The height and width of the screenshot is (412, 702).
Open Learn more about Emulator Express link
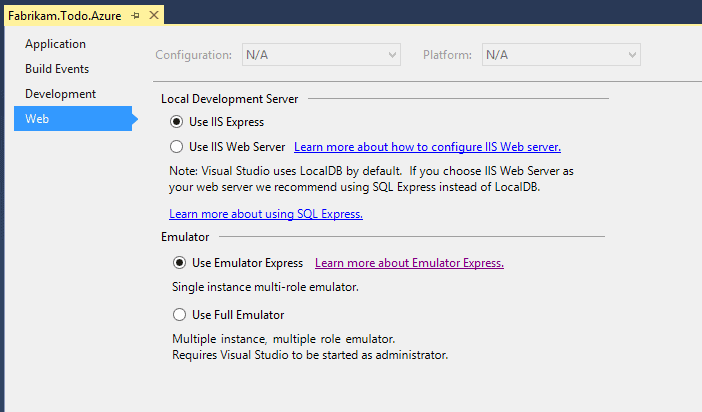(409, 263)
